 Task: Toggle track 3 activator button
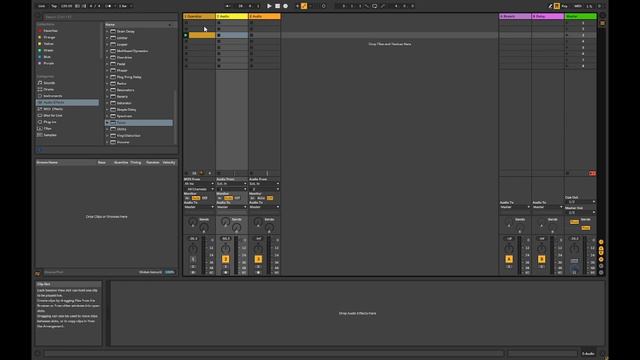(x=258, y=259)
